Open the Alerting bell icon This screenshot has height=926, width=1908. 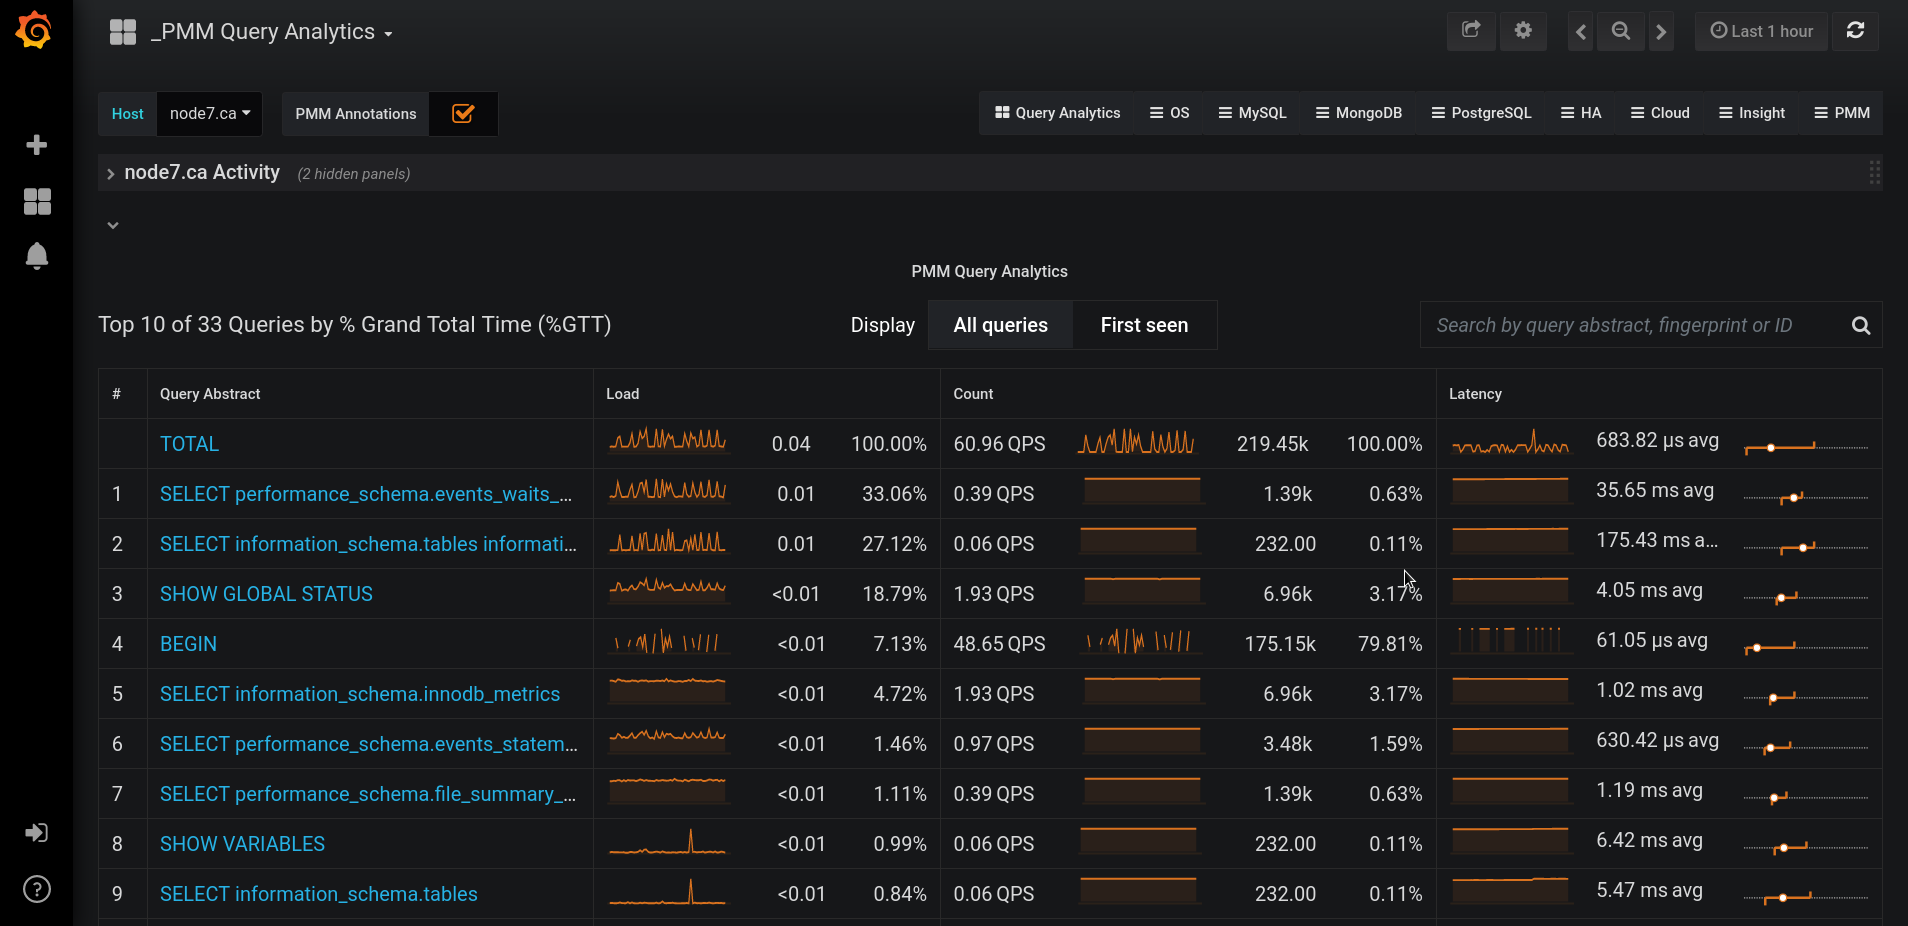tap(37, 256)
